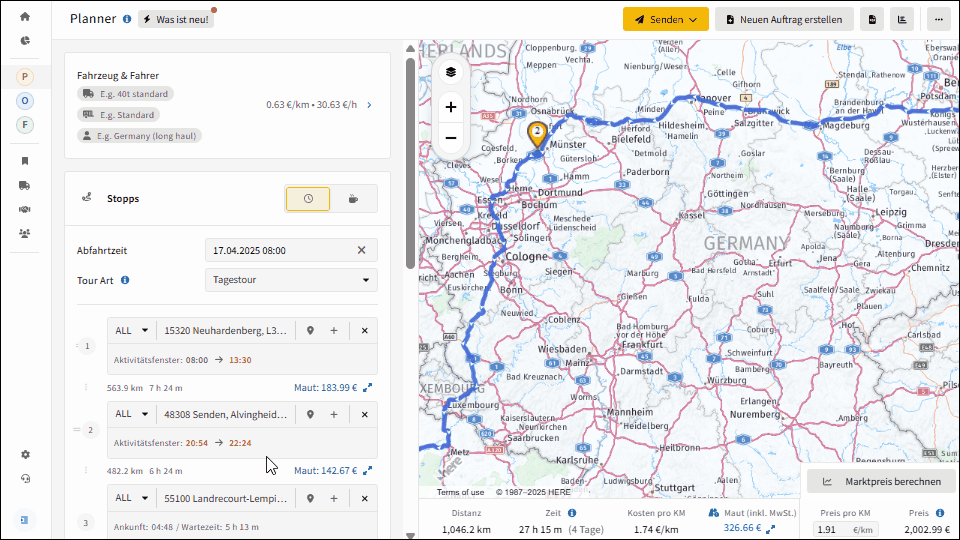
Task: Click the chart icon in header
Action: click(902, 20)
